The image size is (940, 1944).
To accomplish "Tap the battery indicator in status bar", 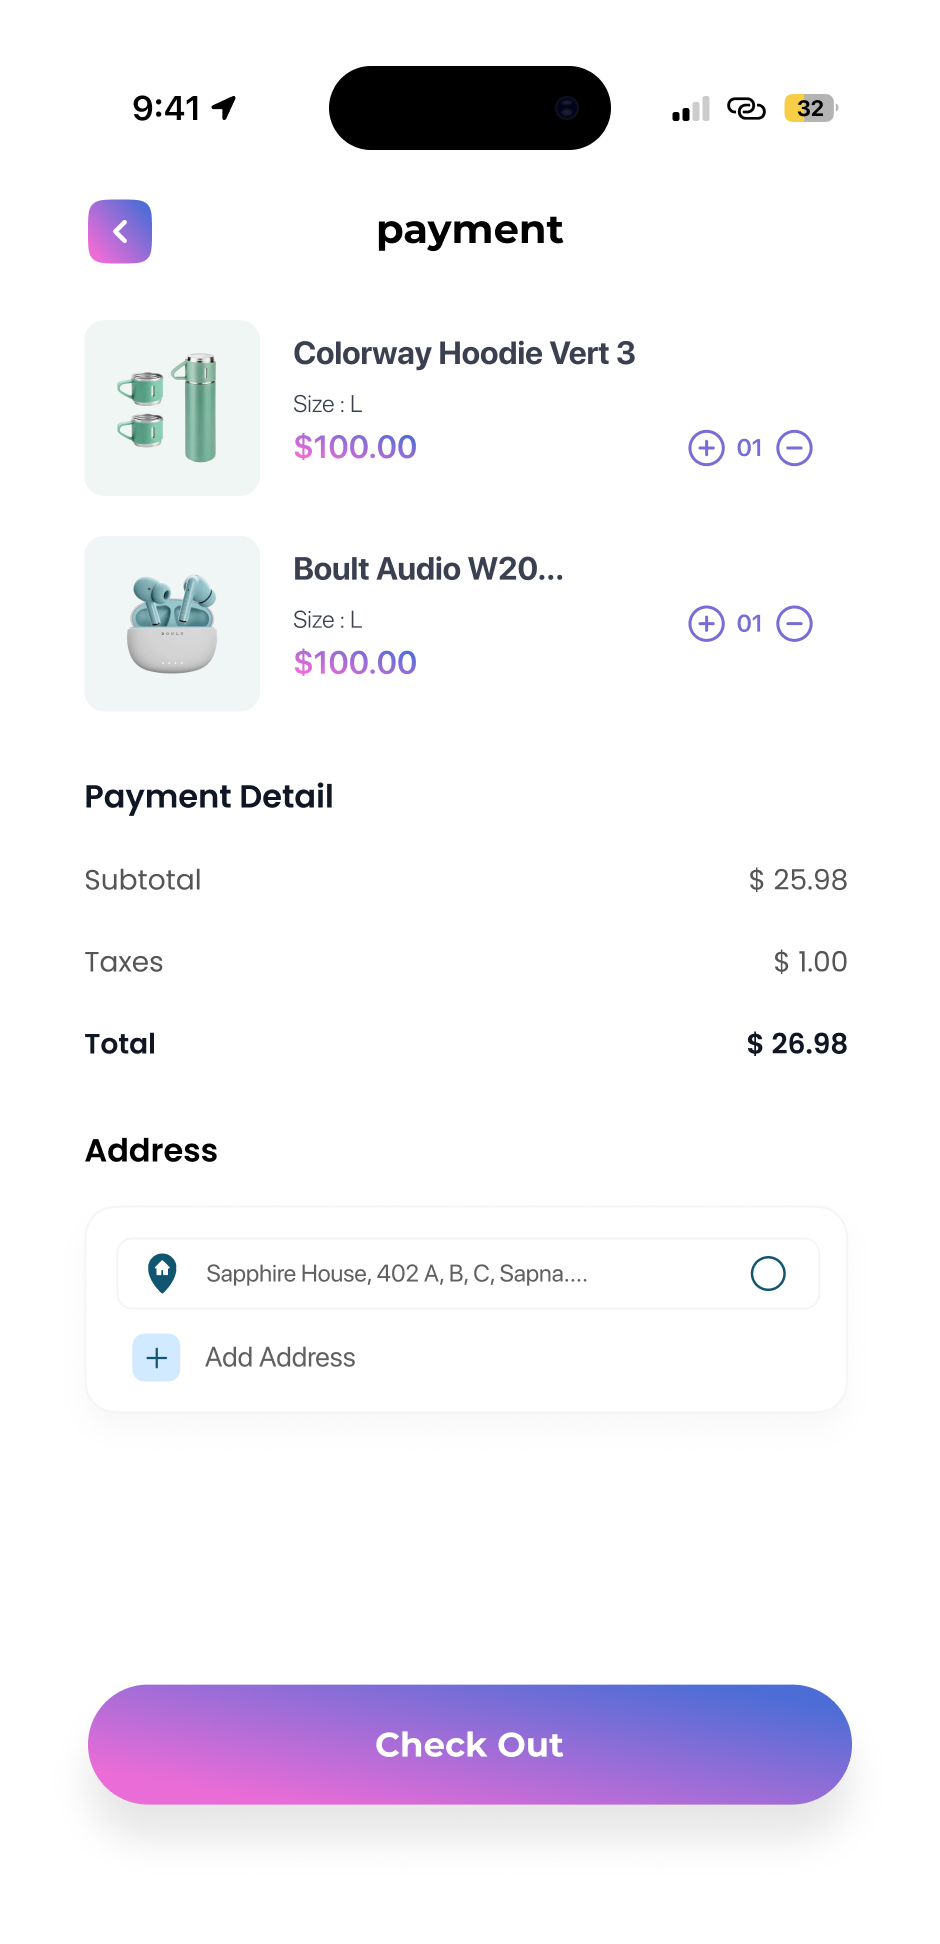I will pyautogui.click(x=811, y=108).
